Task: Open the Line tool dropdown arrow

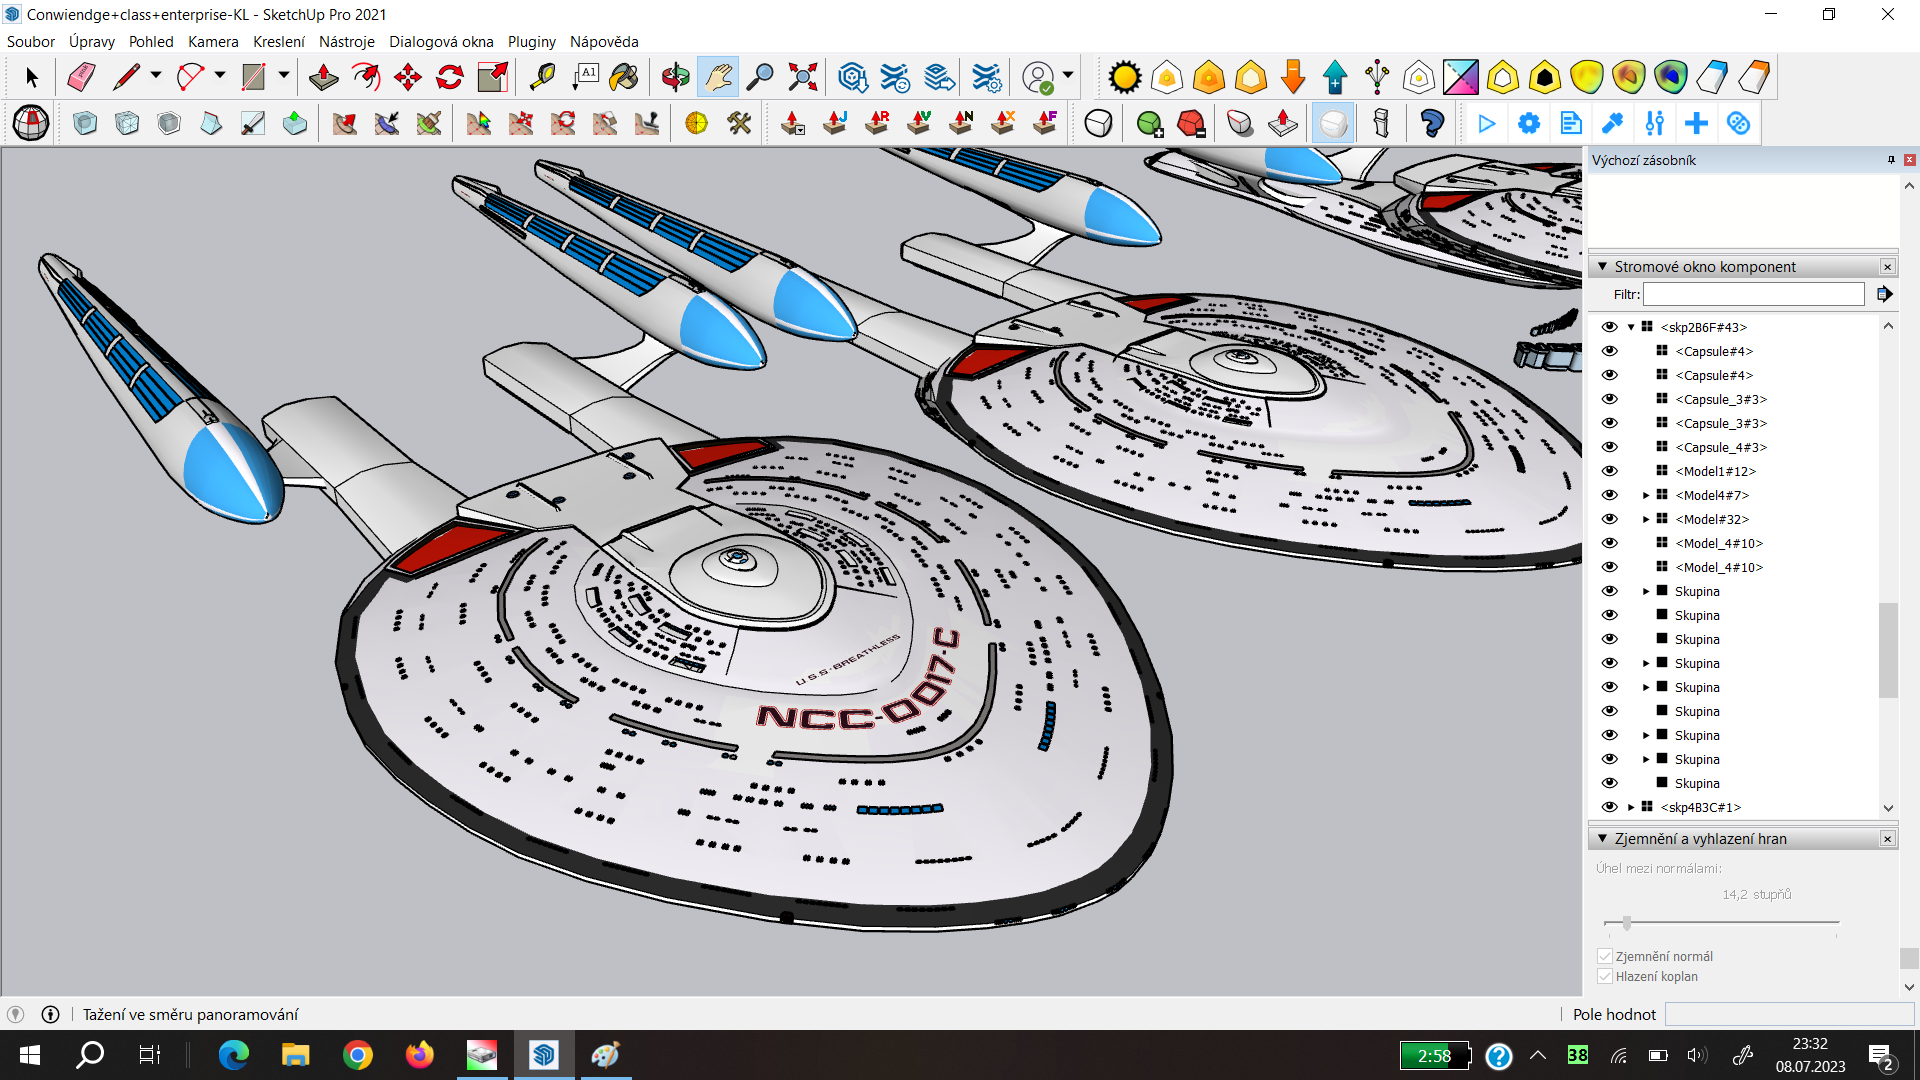Action: (x=156, y=76)
